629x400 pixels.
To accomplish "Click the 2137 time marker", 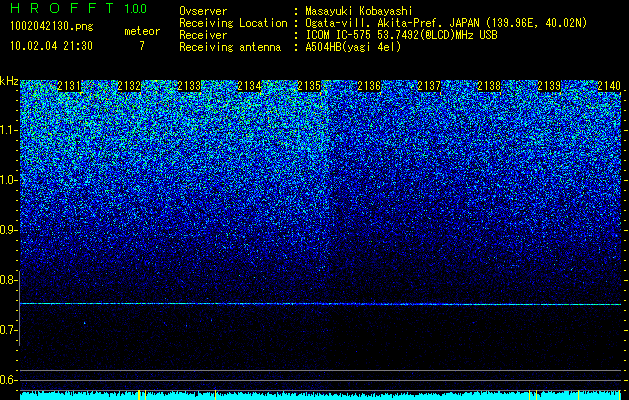I will pyautogui.click(x=429, y=86).
